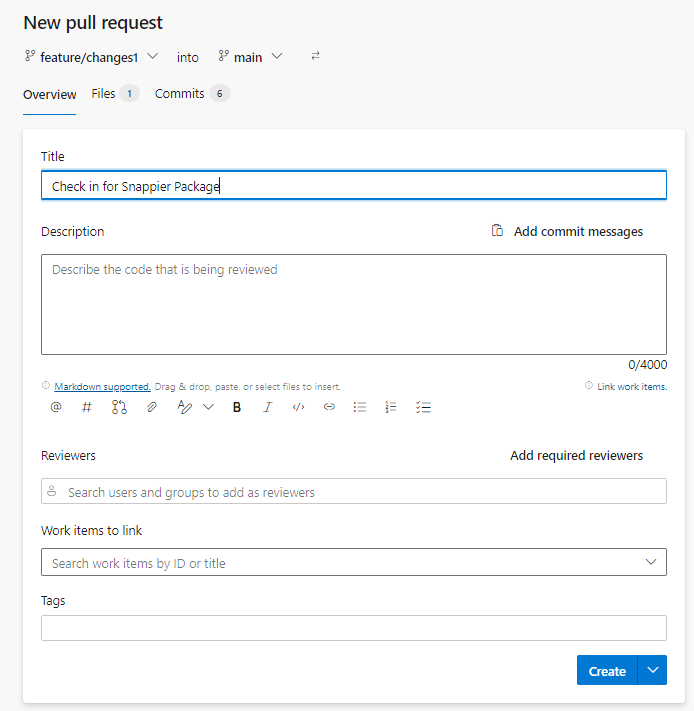694x711 pixels.
Task: Click the Commits count badge '6'
Action: tap(219, 93)
